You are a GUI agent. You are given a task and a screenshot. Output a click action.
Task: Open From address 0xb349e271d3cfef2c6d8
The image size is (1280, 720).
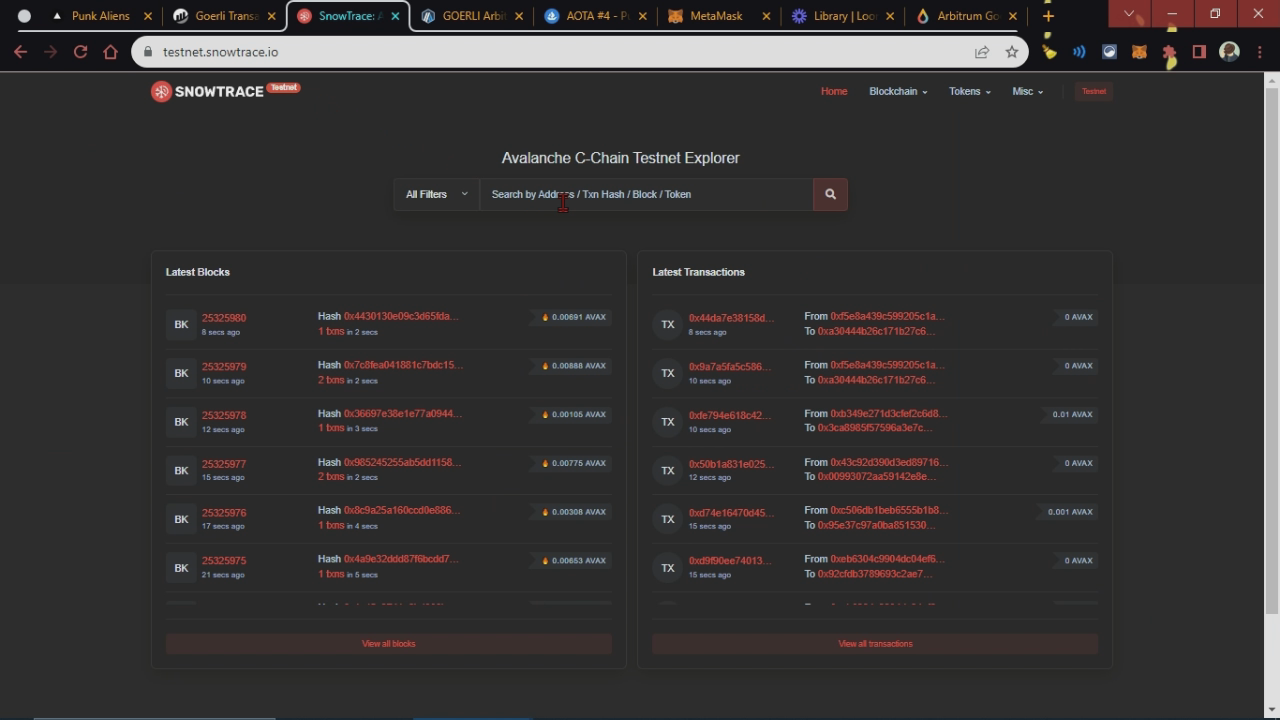coord(888,413)
